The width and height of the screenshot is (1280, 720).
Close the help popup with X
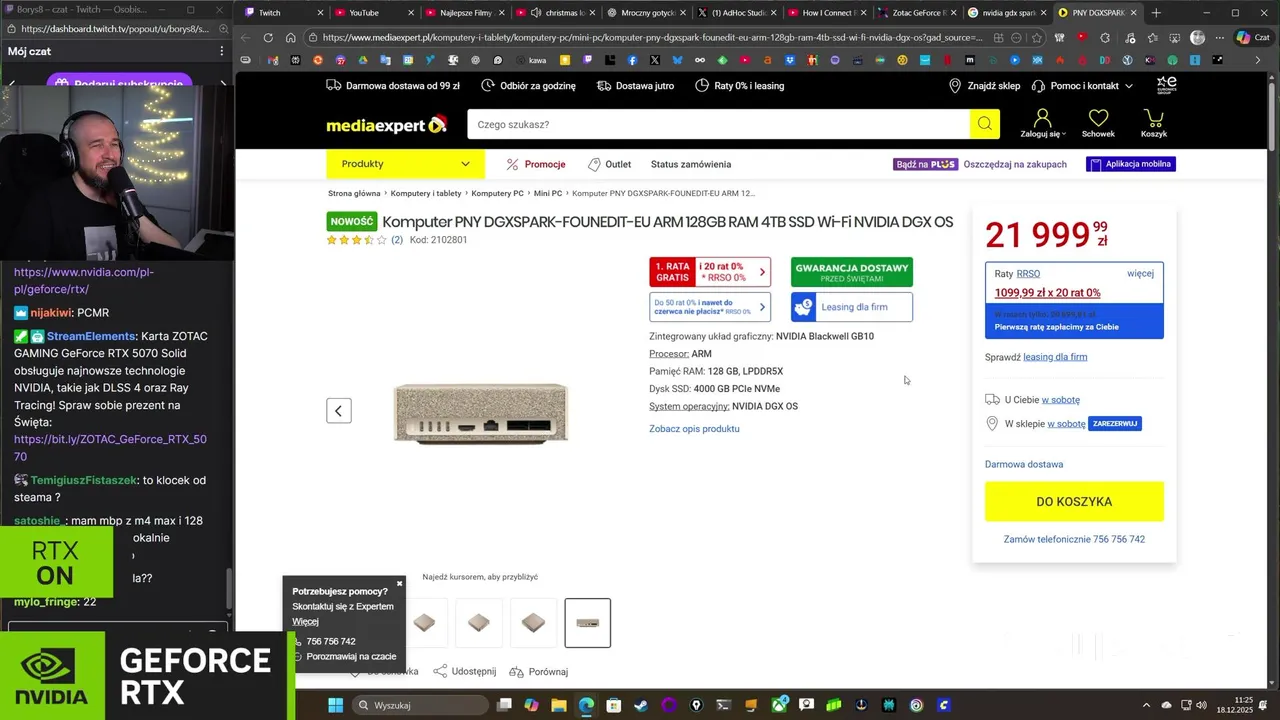coord(399,583)
